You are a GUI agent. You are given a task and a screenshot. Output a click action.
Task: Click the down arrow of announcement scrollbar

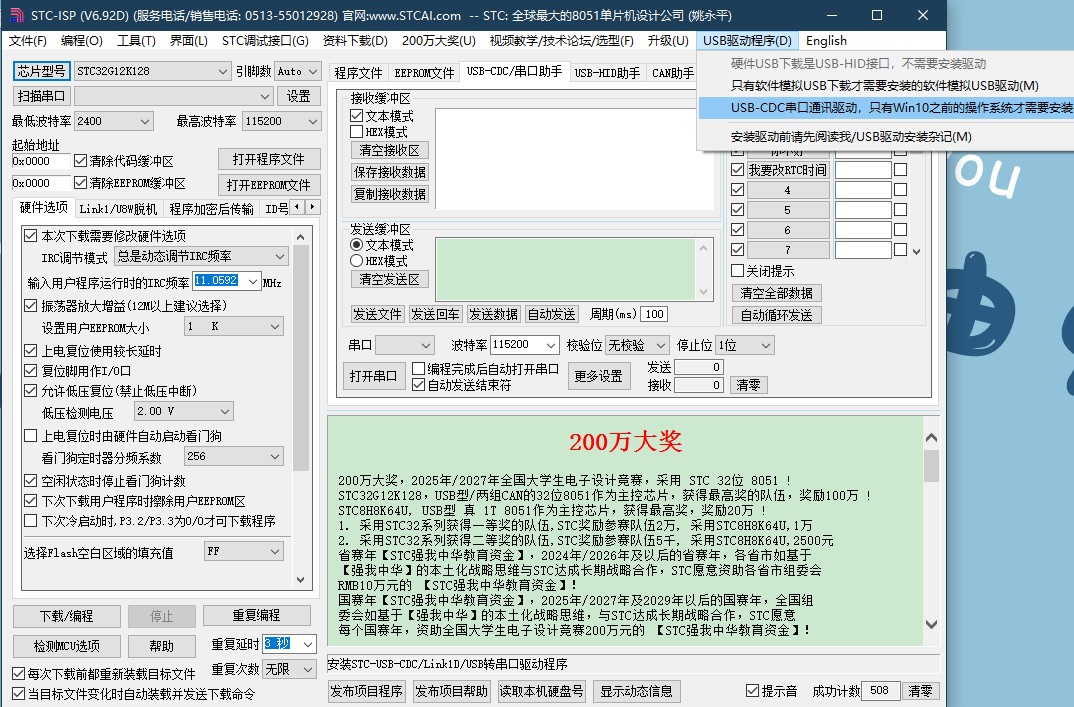[931, 624]
